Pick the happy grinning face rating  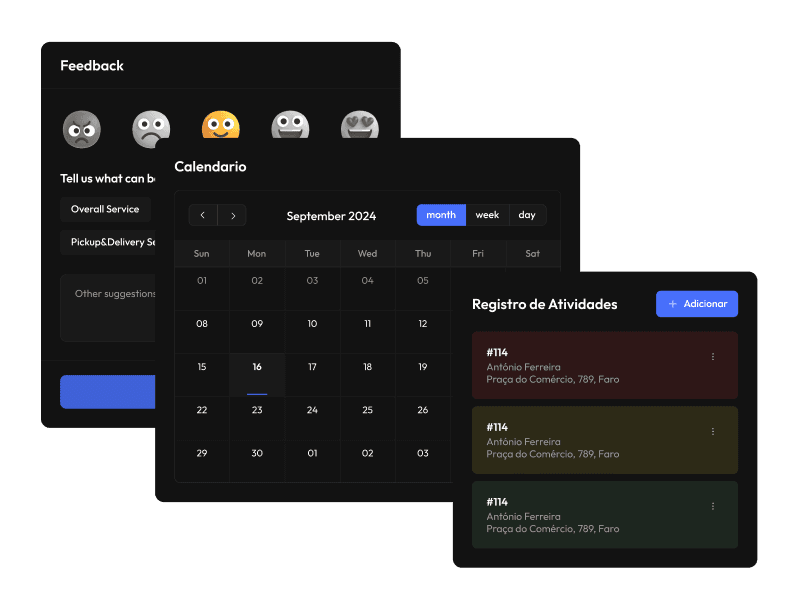pyautogui.click(x=290, y=126)
